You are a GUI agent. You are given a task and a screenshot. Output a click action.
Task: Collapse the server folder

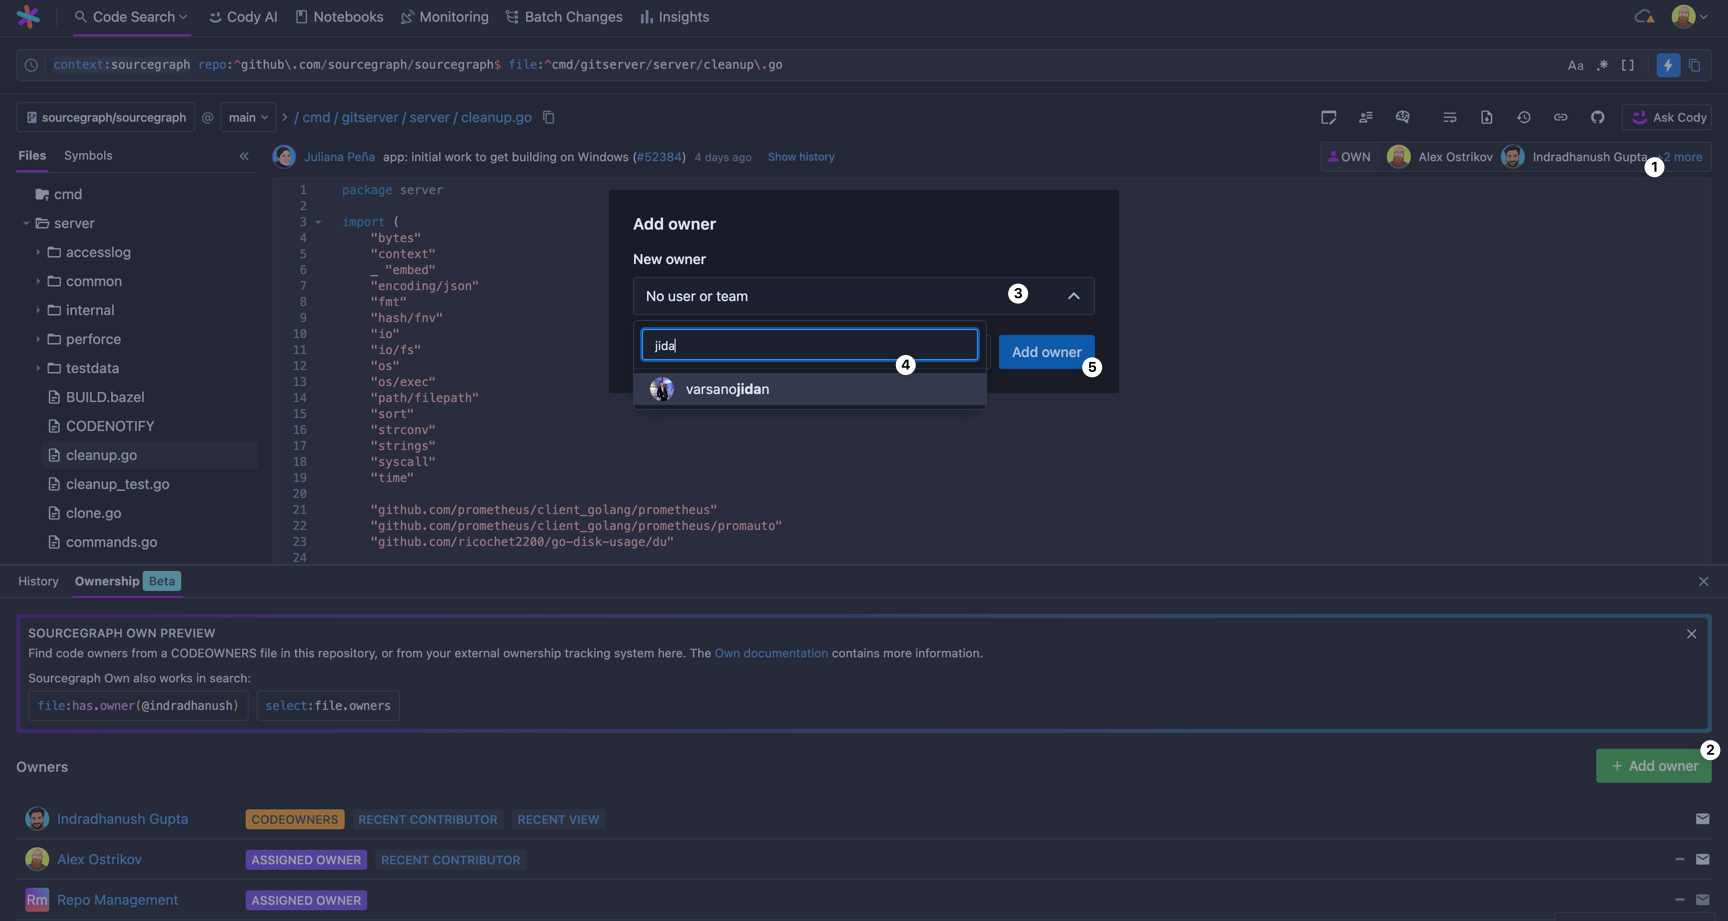[26, 223]
